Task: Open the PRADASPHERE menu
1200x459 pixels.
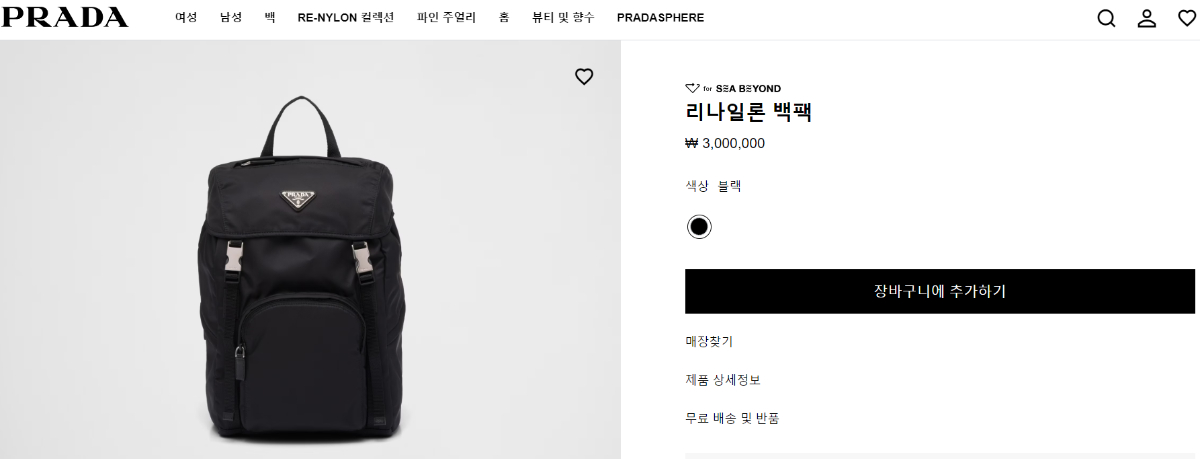Action: pyautogui.click(x=660, y=18)
